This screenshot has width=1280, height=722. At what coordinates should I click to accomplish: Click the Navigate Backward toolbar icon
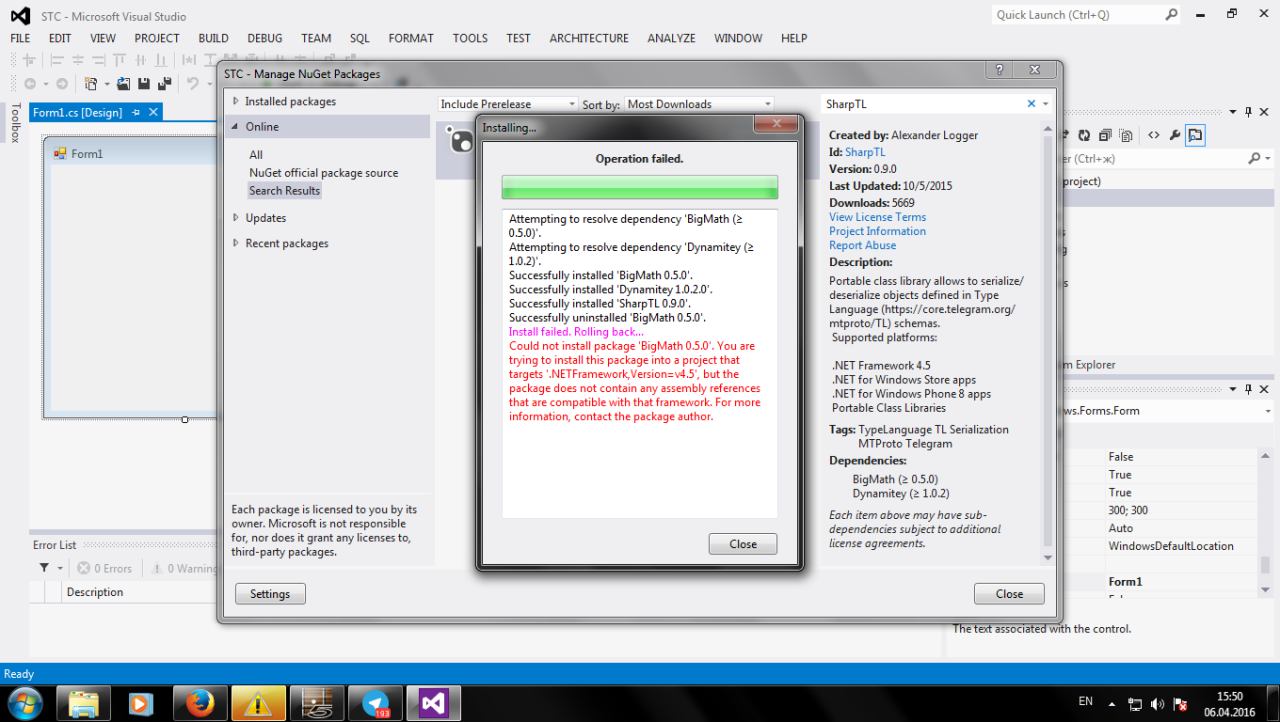31,83
